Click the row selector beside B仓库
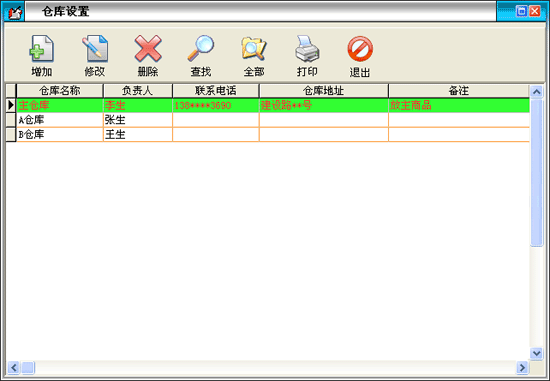This screenshot has height=381, width=550. (x=11, y=134)
